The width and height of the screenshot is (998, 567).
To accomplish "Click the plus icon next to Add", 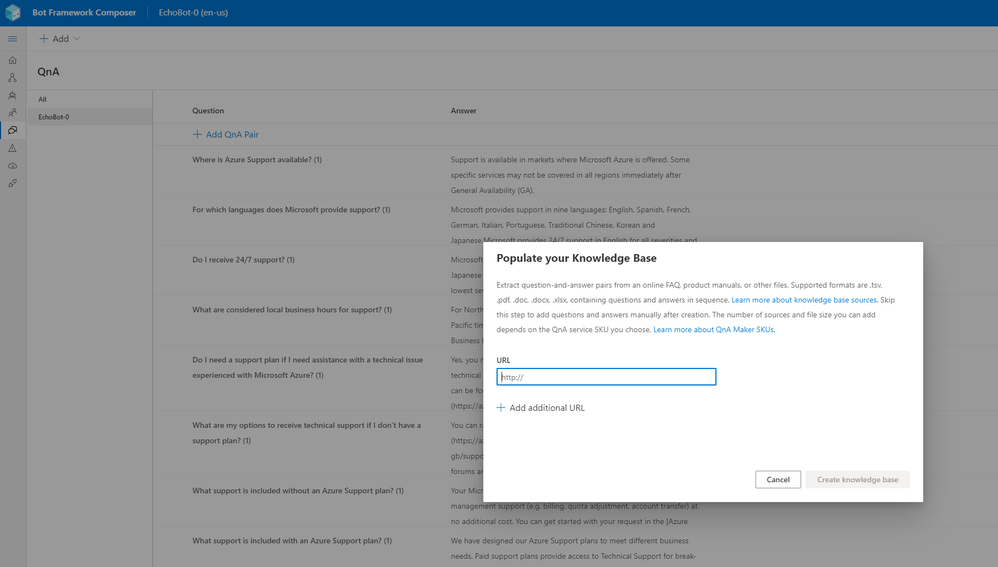I will coord(44,39).
